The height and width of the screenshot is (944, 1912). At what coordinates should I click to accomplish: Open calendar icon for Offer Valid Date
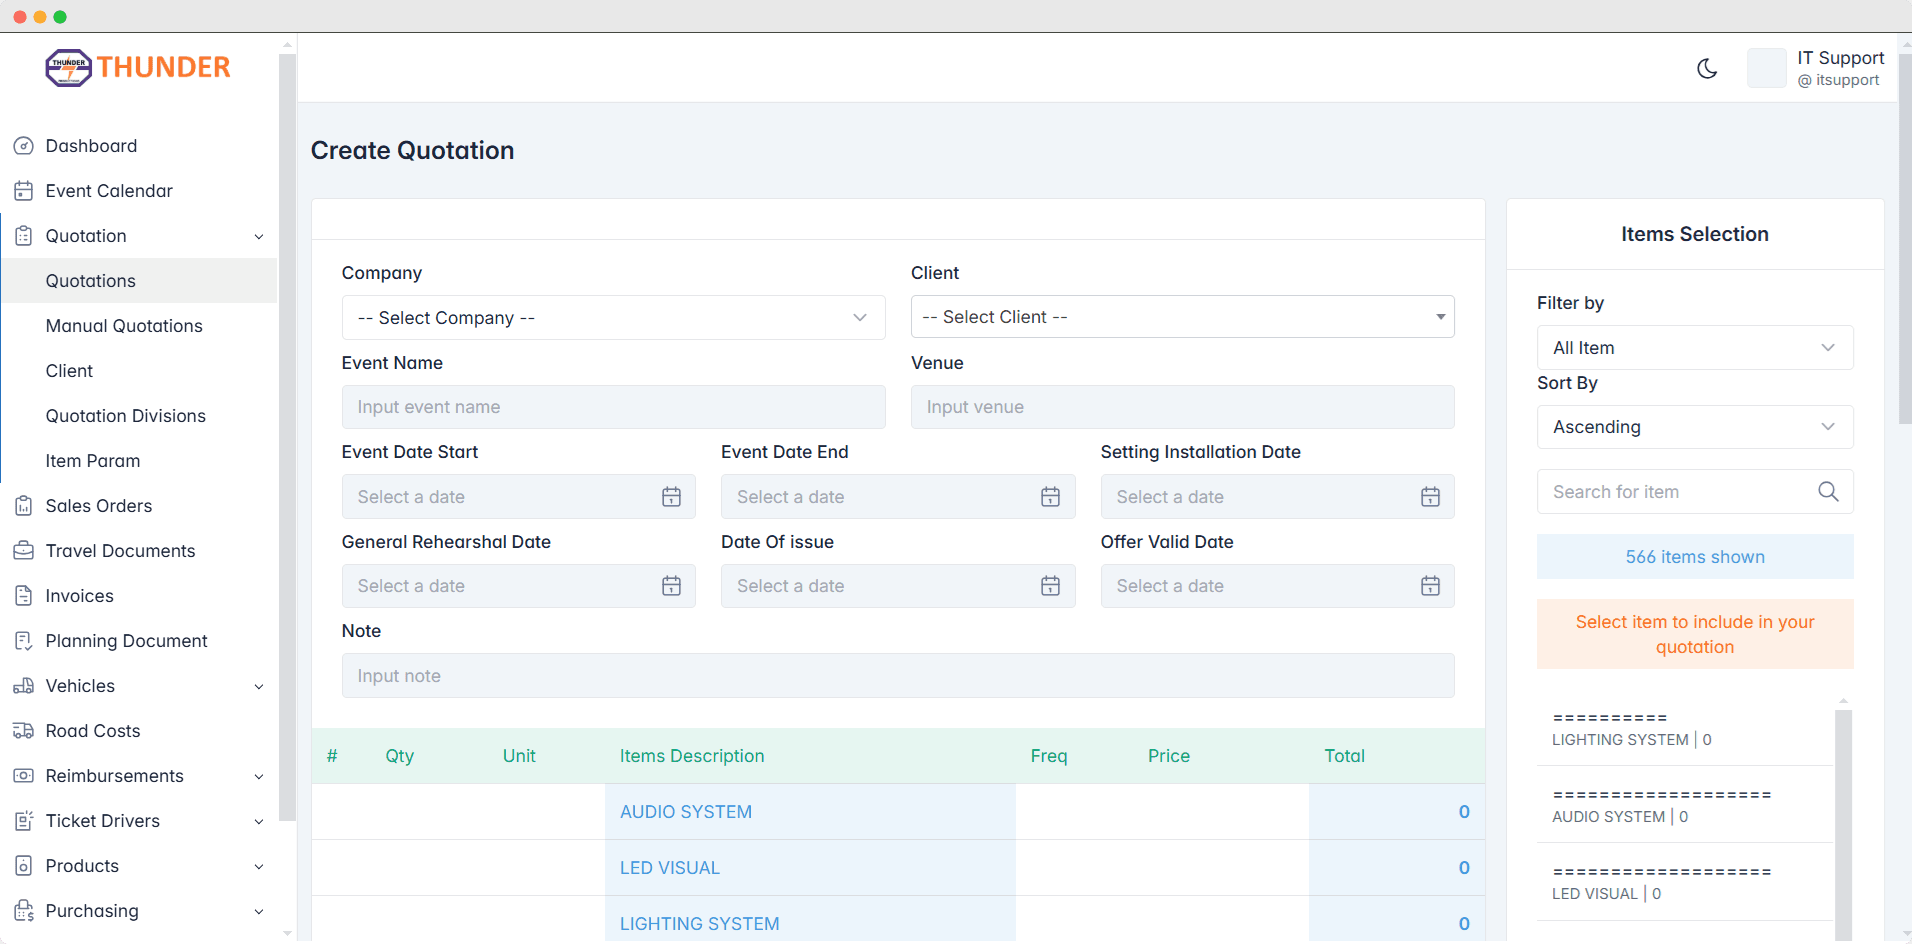pyautogui.click(x=1430, y=586)
